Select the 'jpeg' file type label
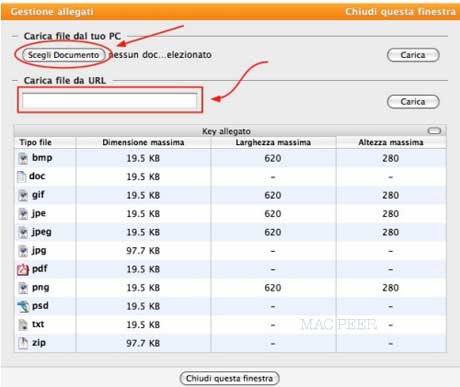460x387 pixels. (x=42, y=232)
